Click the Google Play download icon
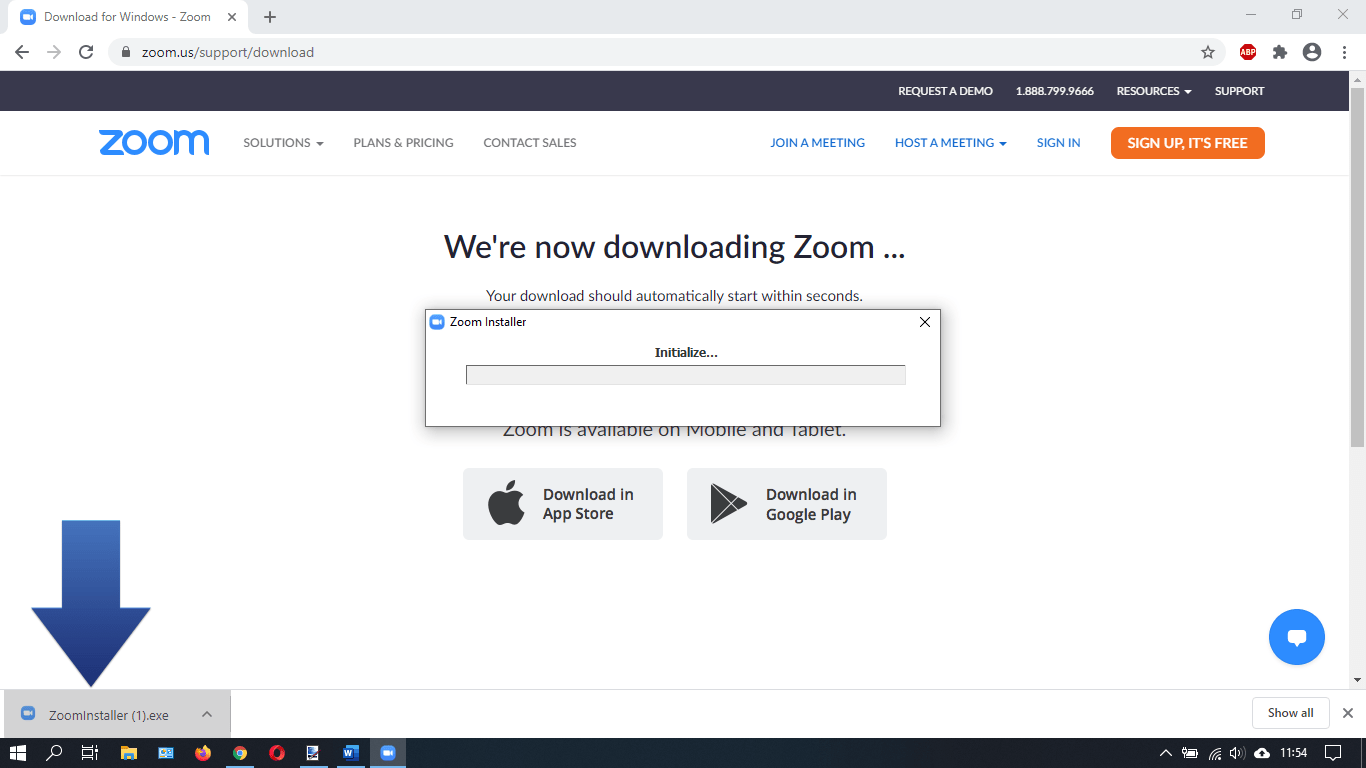This screenshot has width=1366, height=768. (727, 503)
